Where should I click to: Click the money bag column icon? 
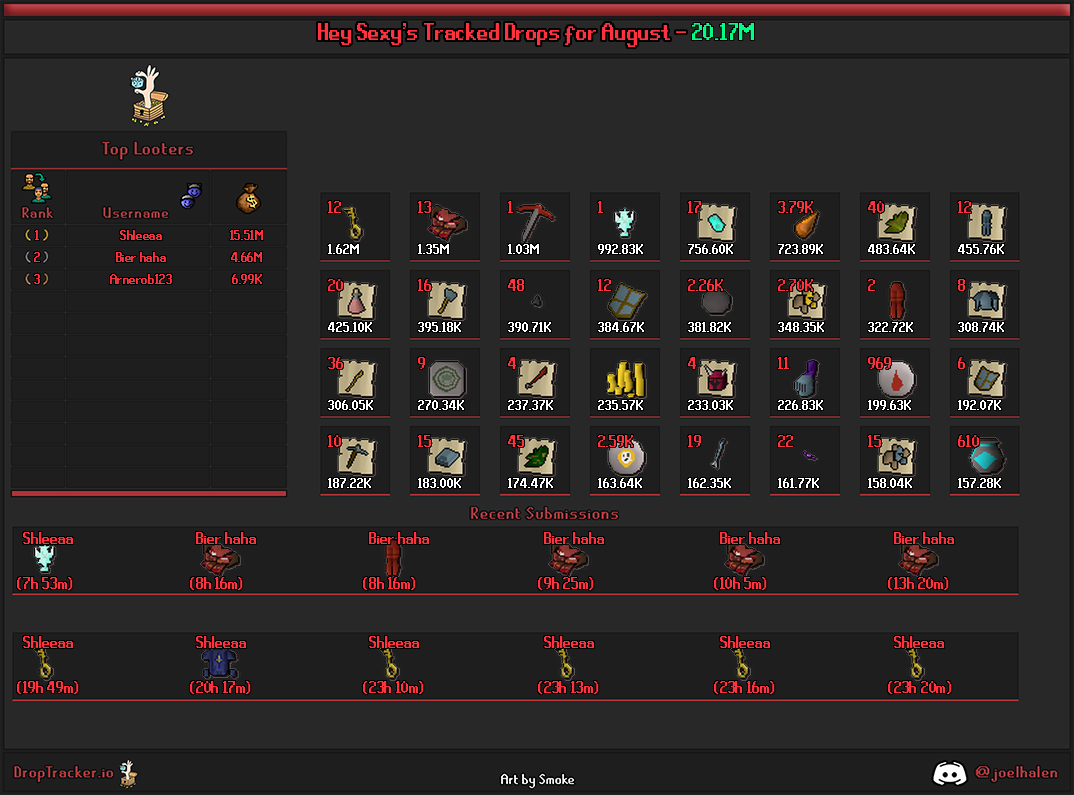click(x=249, y=199)
